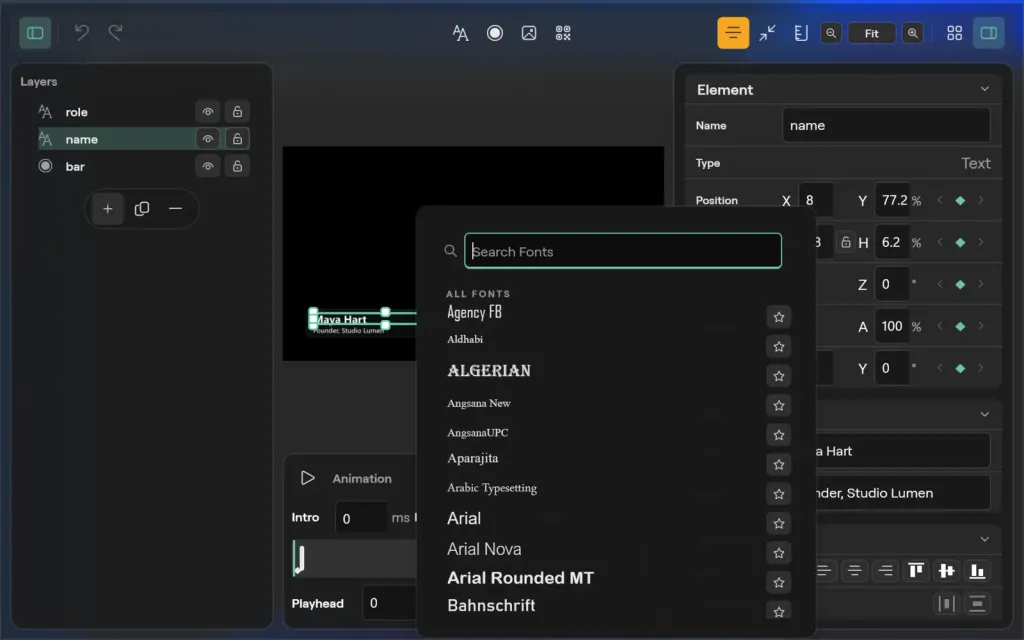Align text to the top
The image size is (1024, 640).
tap(916, 571)
